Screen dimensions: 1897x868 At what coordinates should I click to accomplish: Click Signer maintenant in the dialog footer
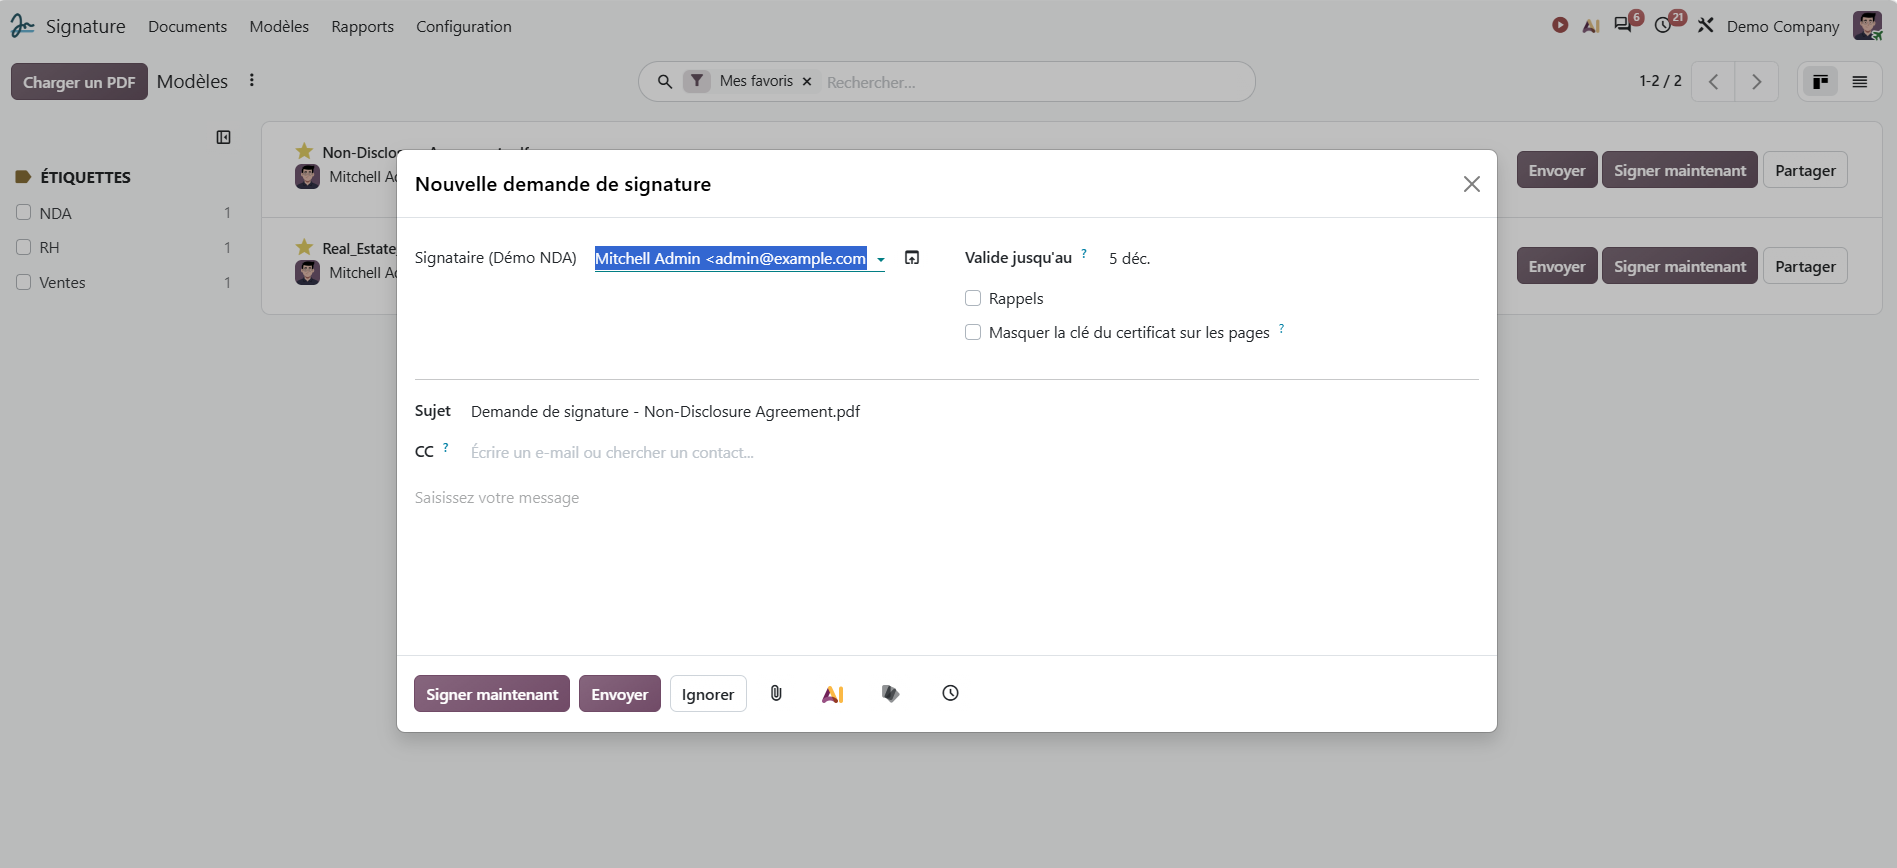coord(492,694)
